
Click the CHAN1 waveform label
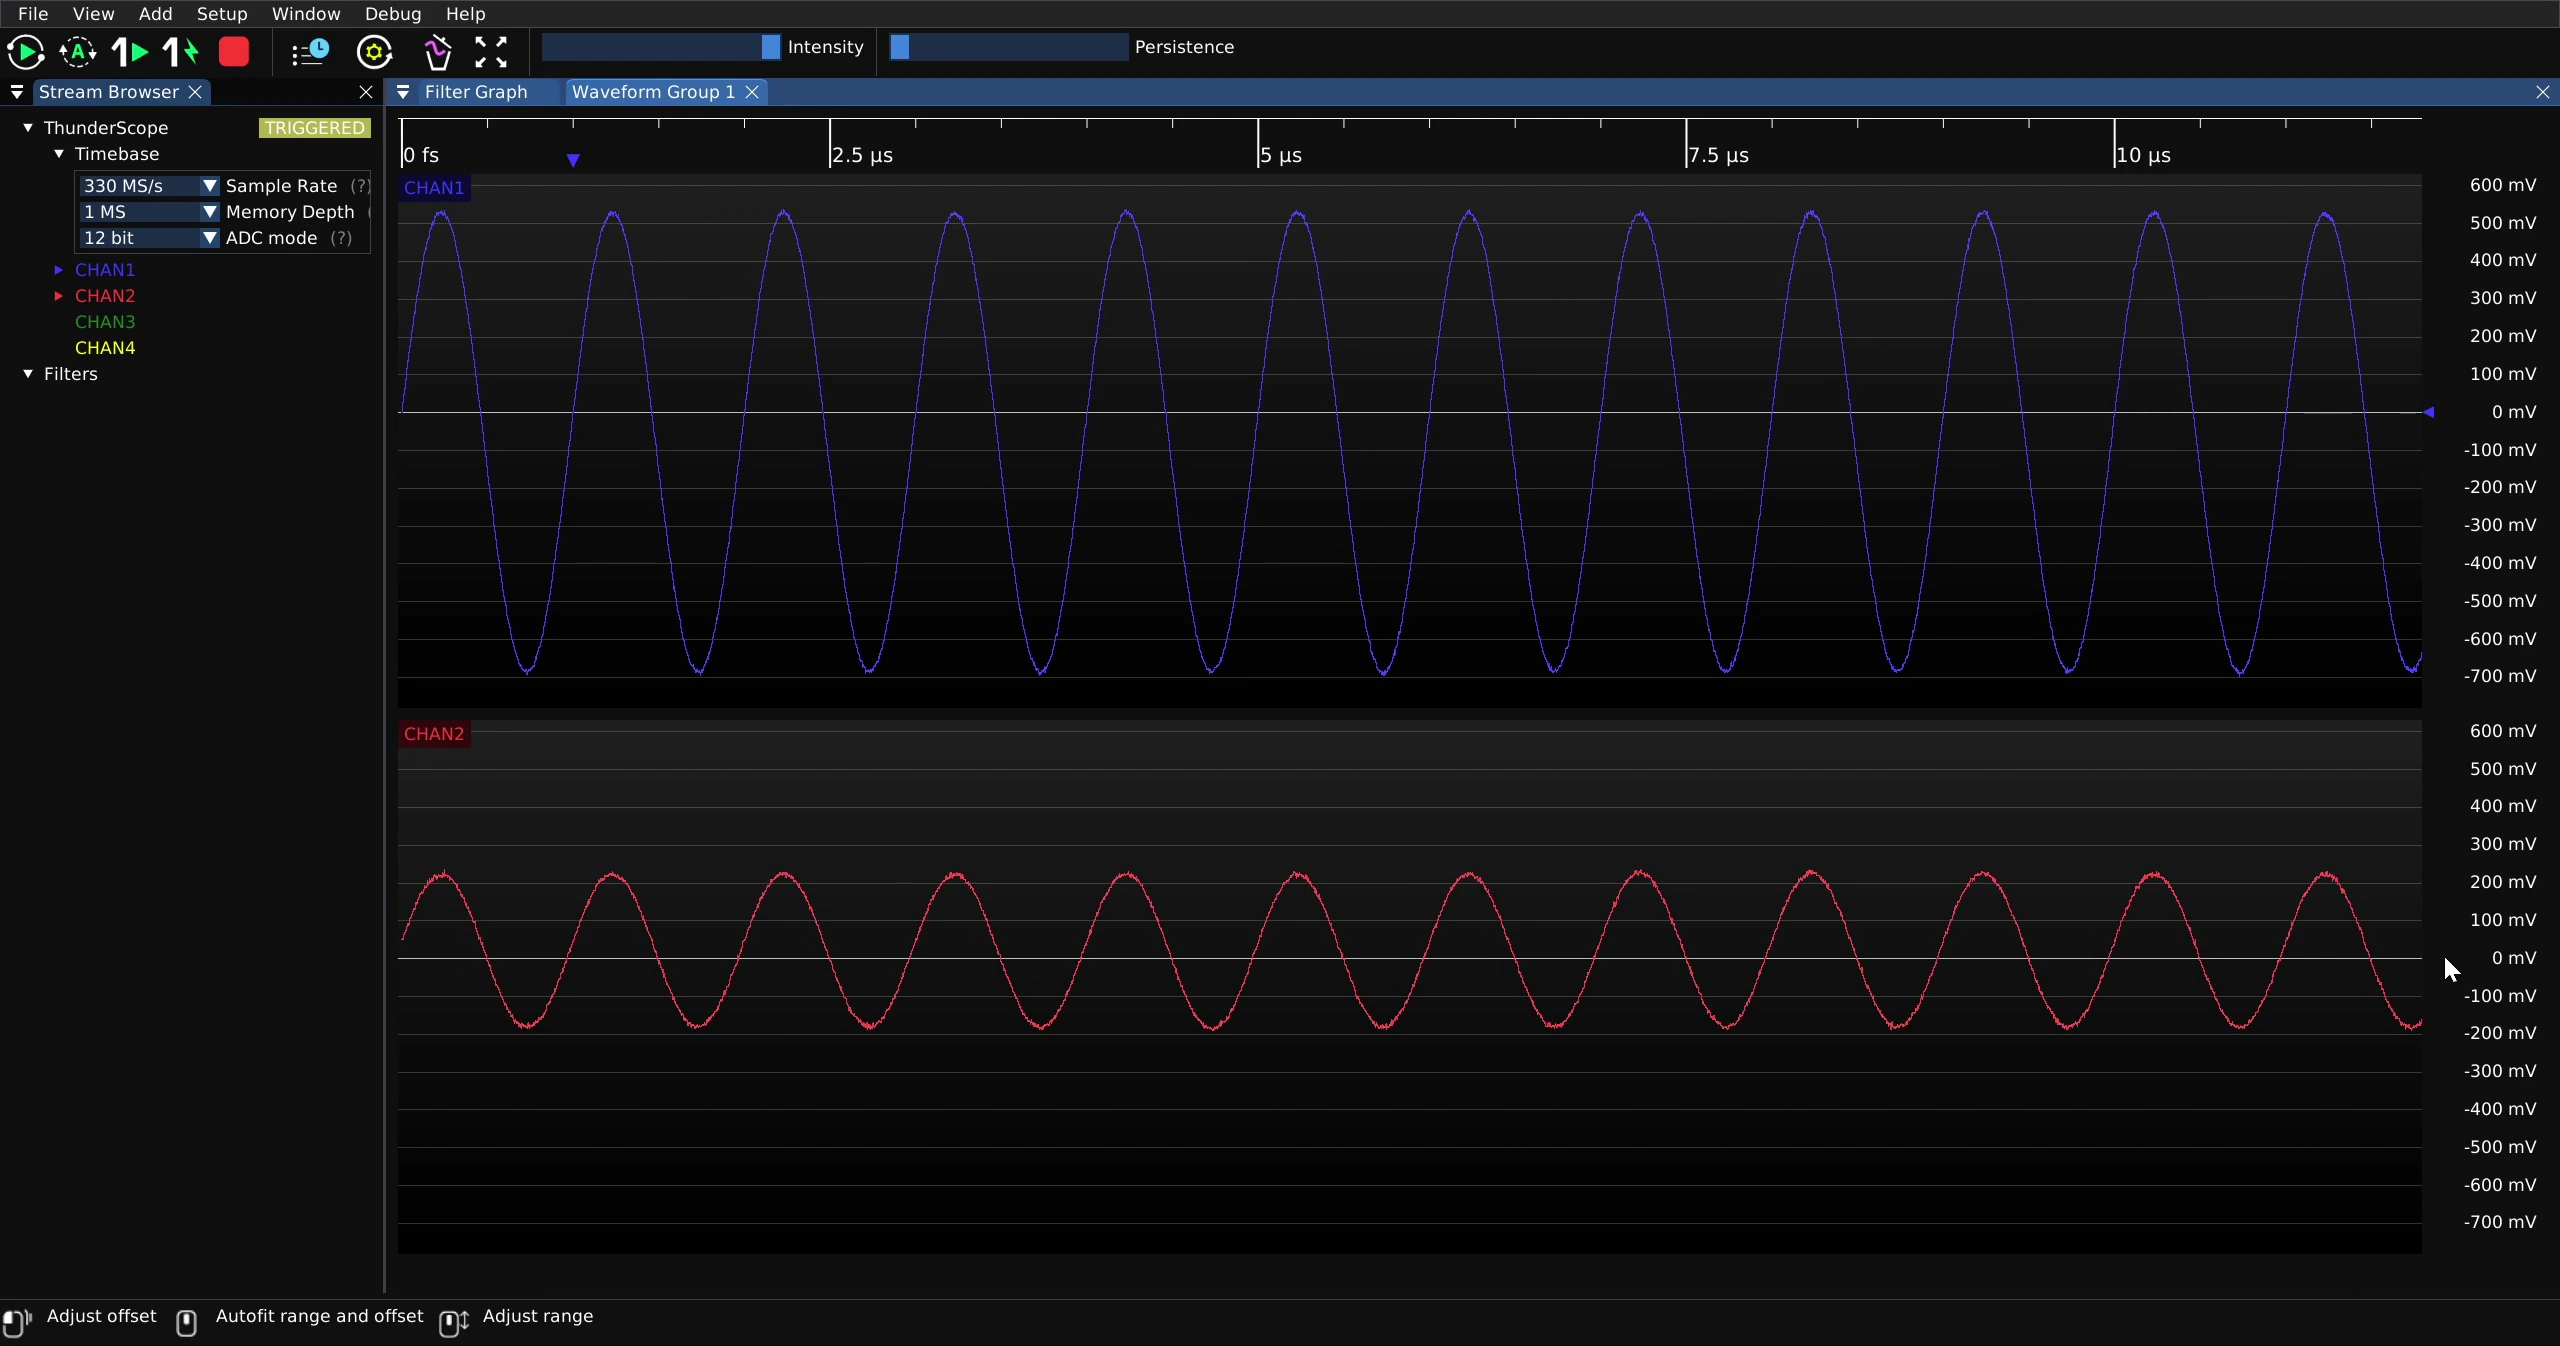pos(434,188)
